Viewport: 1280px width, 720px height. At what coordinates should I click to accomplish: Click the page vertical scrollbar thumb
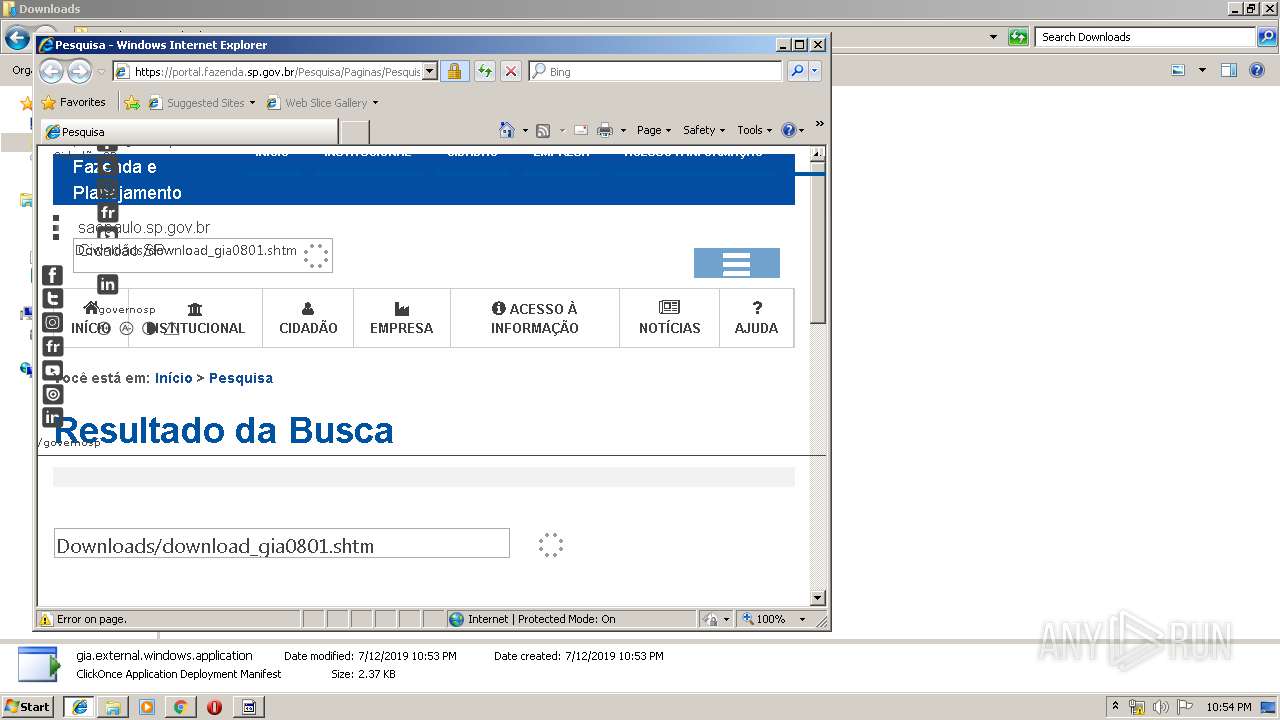point(818,245)
